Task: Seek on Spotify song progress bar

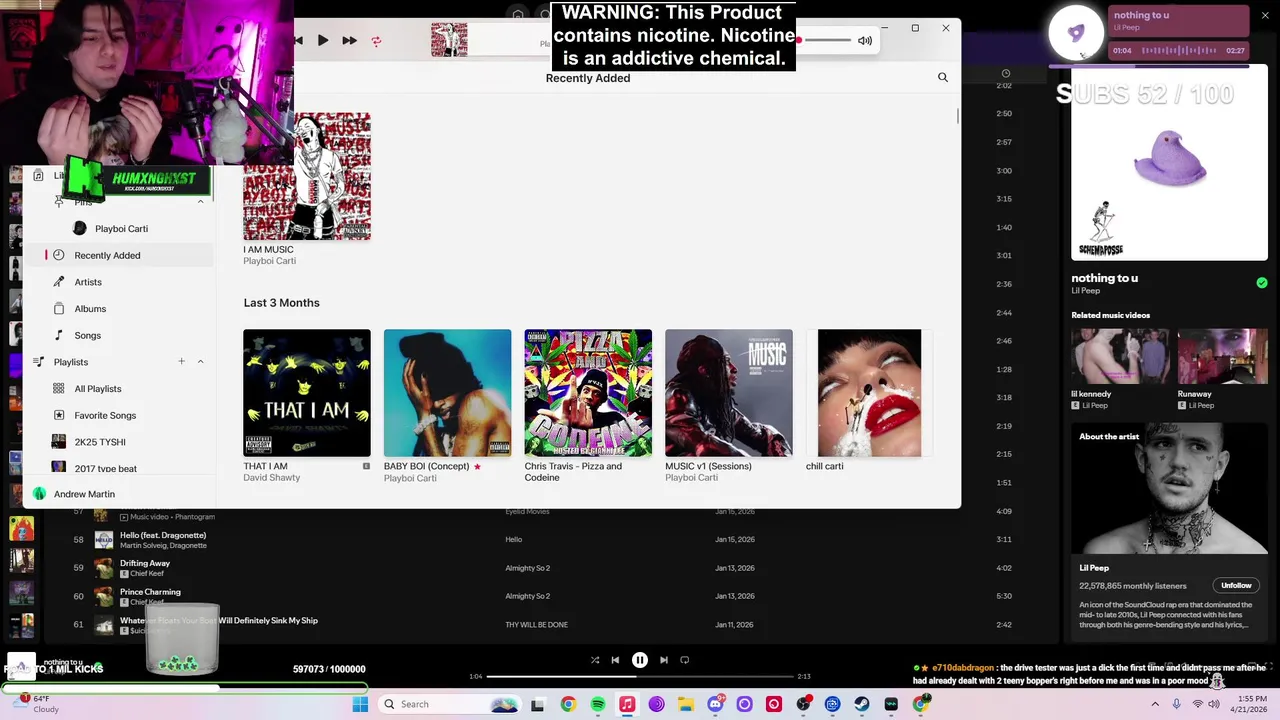Action: coord(640,677)
